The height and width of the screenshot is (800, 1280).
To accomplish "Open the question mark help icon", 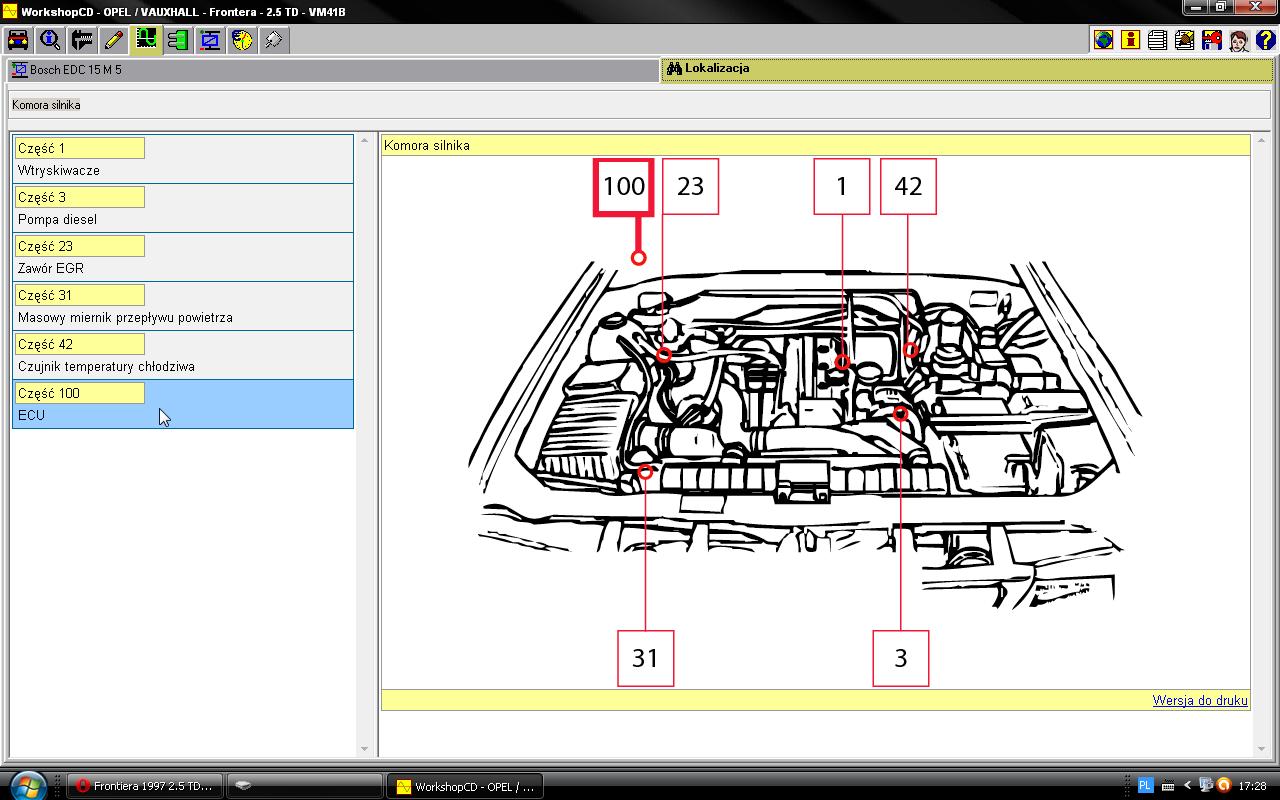I will pyautogui.click(x=1266, y=40).
